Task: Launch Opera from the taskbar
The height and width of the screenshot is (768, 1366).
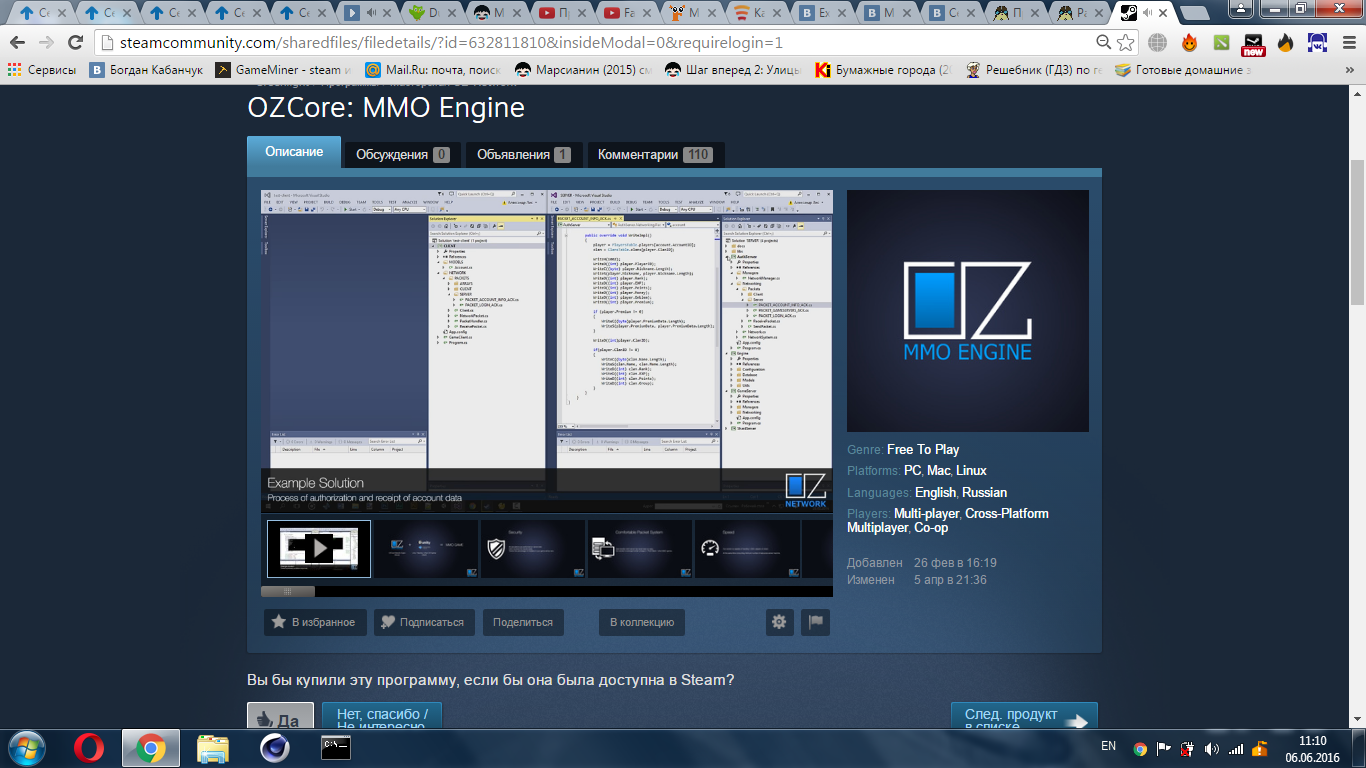Action: pyautogui.click(x=89, y=747)
